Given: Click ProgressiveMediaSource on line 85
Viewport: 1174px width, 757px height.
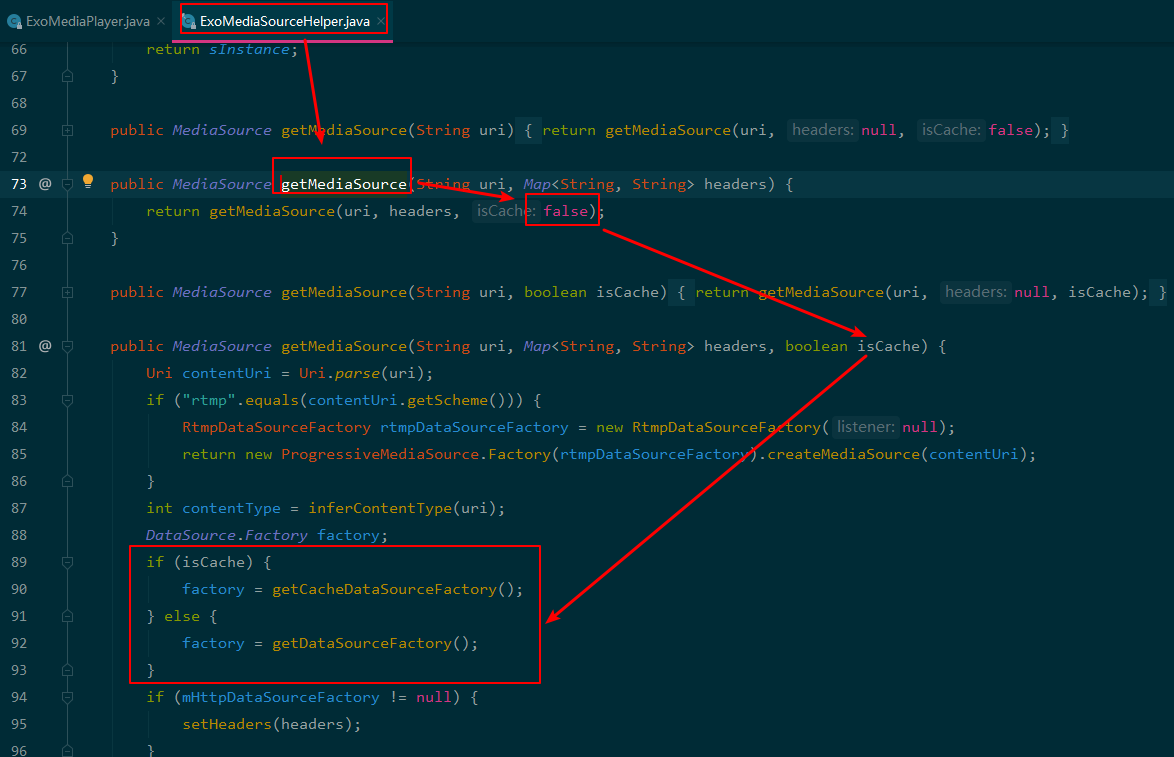Looking at the screenshot, I should point(380,454).
